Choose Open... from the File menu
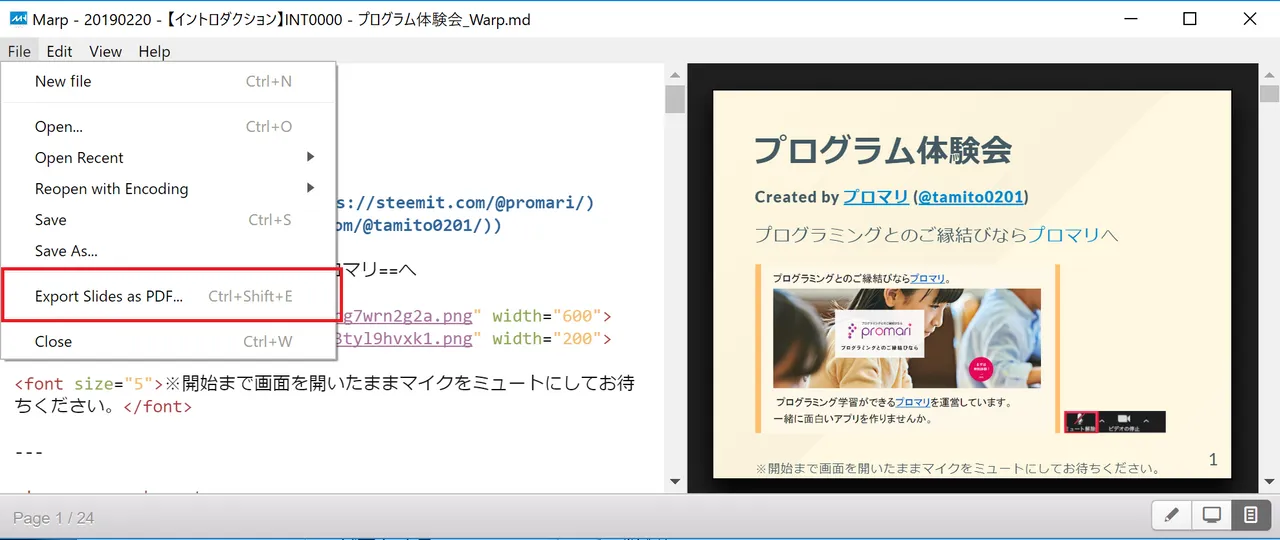The image size is (1280, 540). [168, 126]
